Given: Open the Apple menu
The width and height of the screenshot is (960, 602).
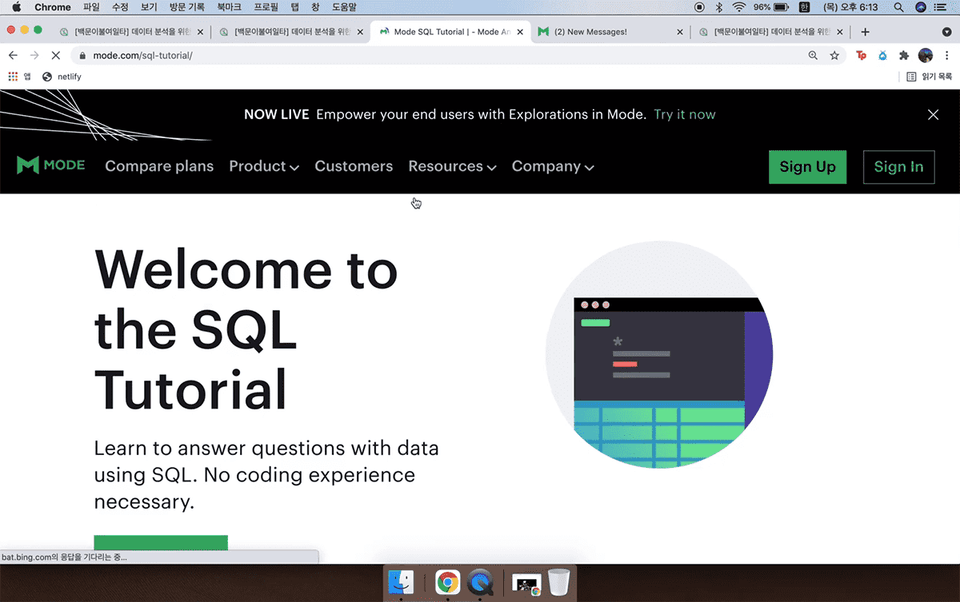Looking at the screenshot, I should 17,7.
